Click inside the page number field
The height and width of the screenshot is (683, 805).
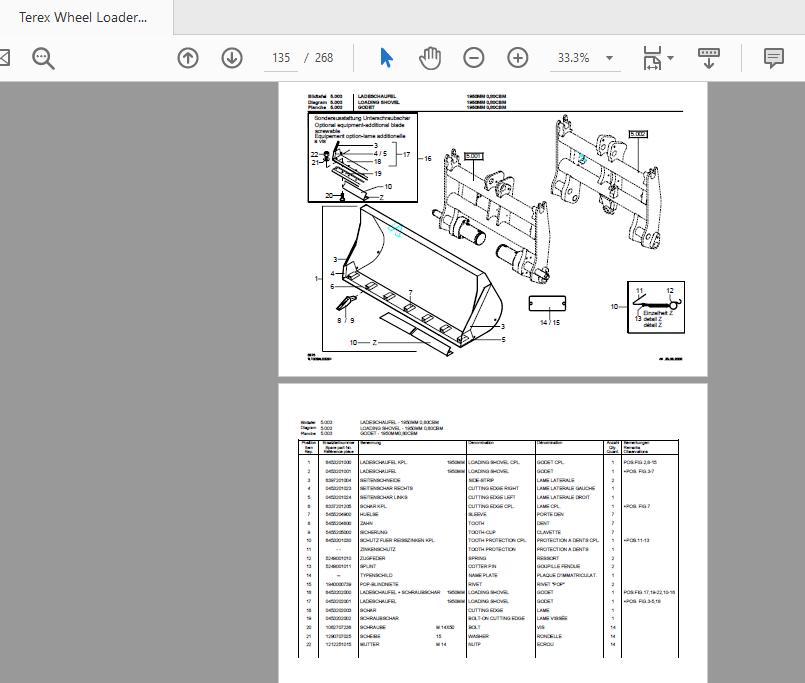point(283,58)
